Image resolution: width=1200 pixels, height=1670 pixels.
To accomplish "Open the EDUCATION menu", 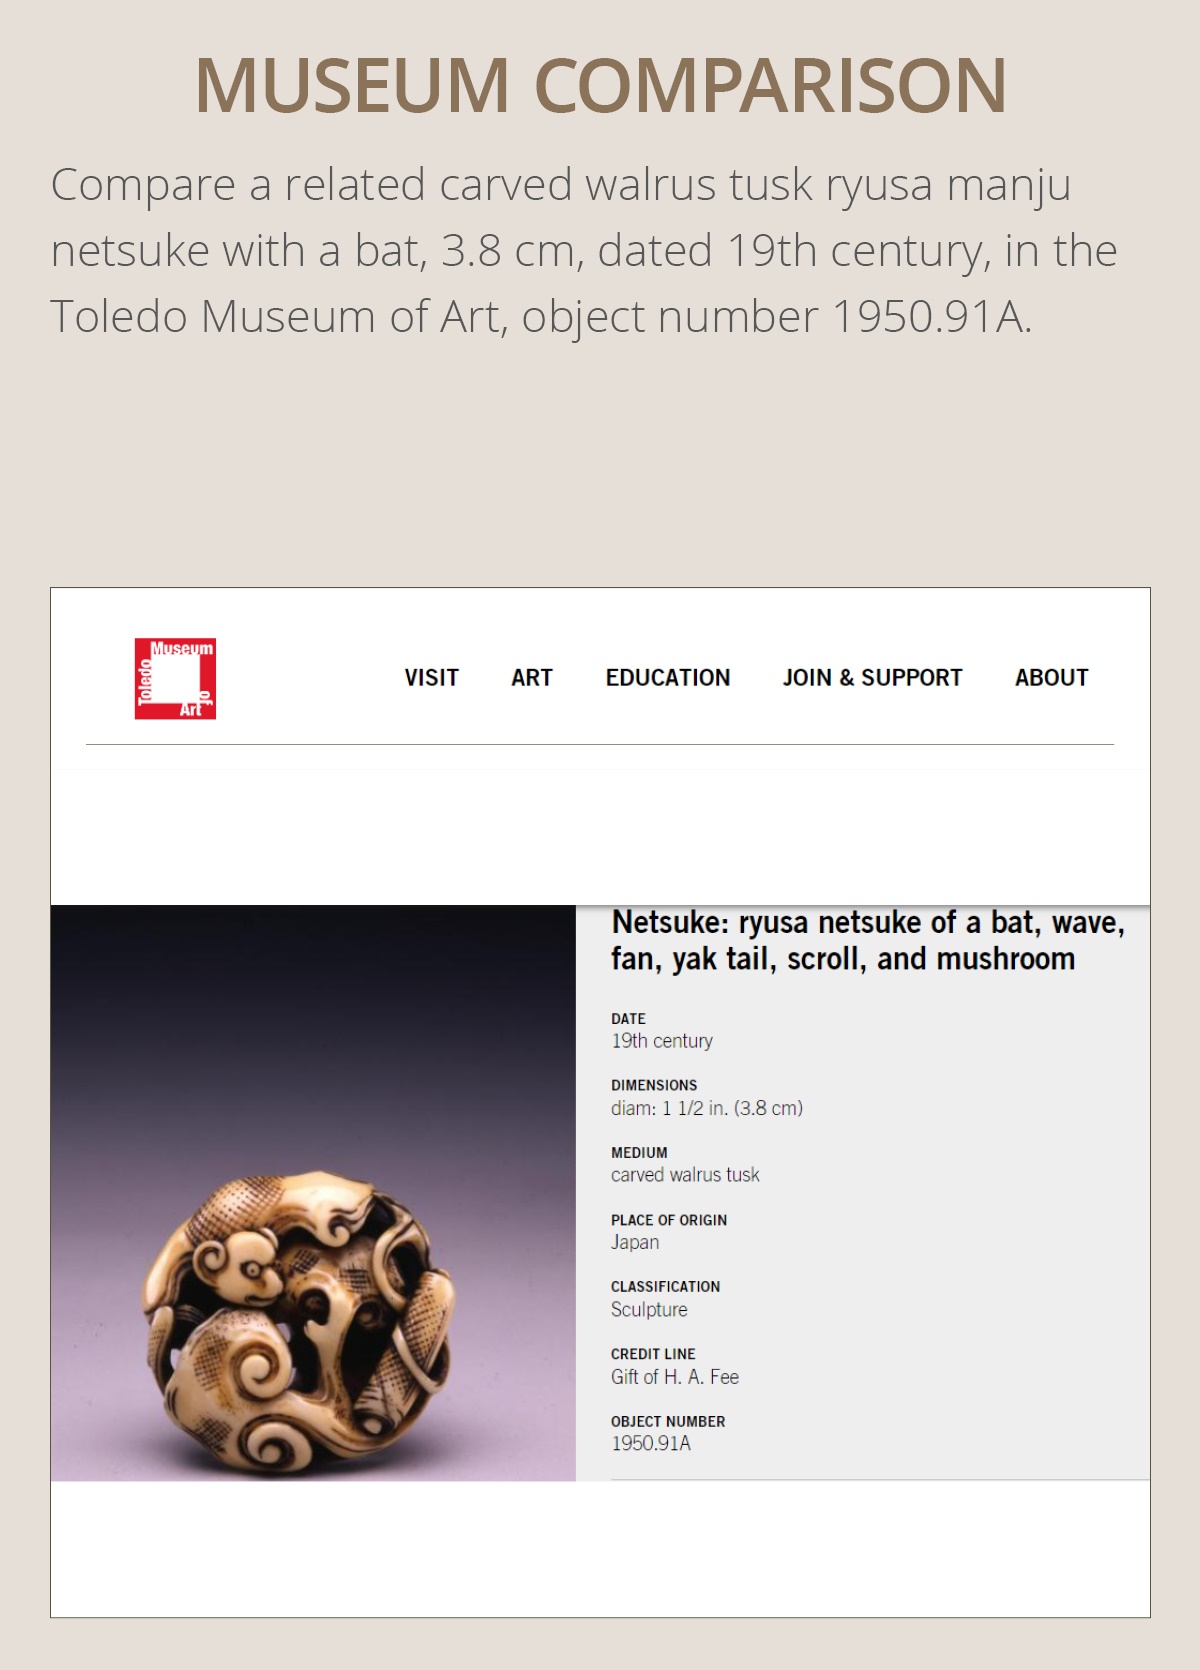I will click(x=668, y=677).
